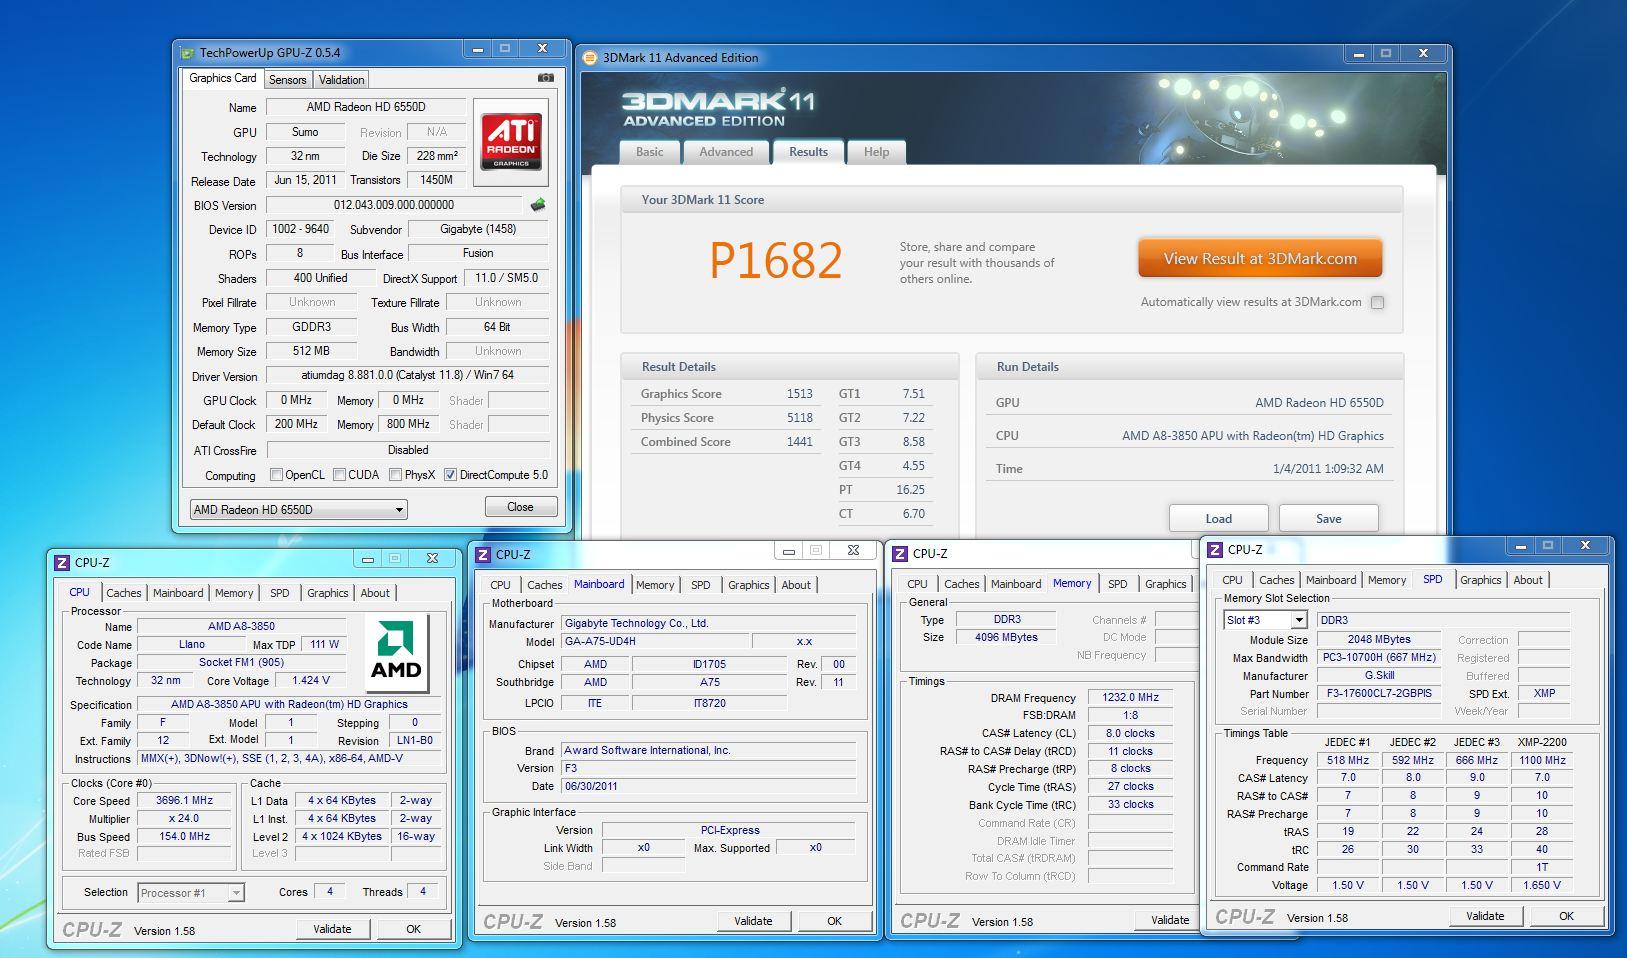Click the Part Number F3-17600CL7-2GBPIS
This screenshot has width=1627, height=958.
1379,694
